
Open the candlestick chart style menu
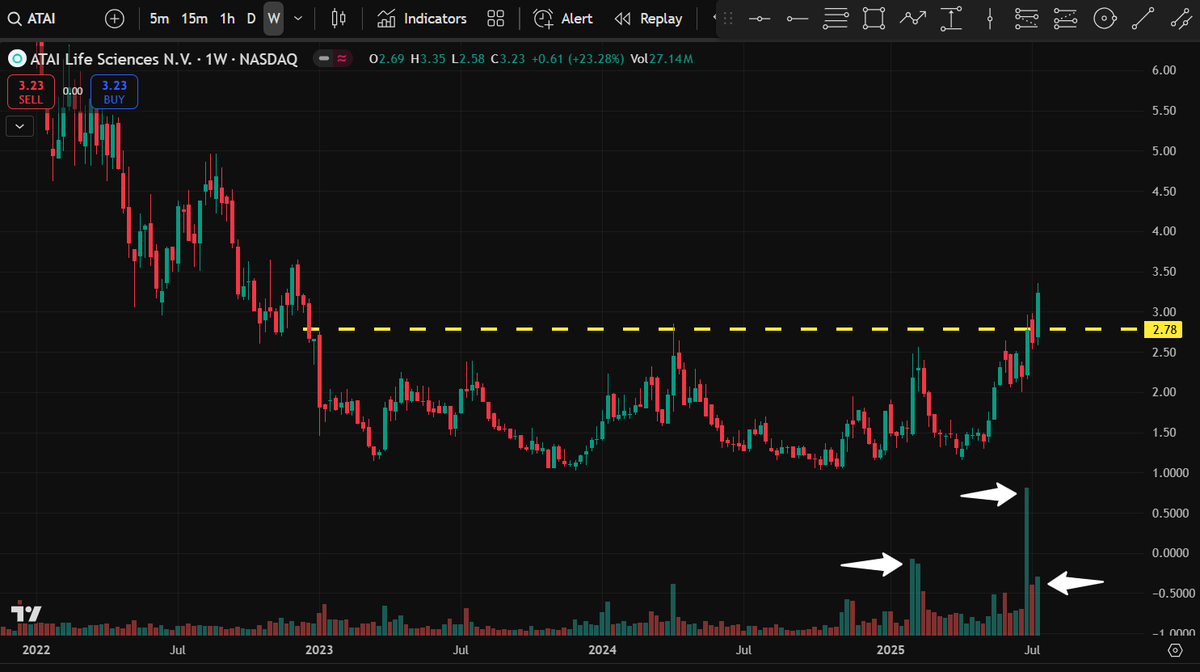339,18
